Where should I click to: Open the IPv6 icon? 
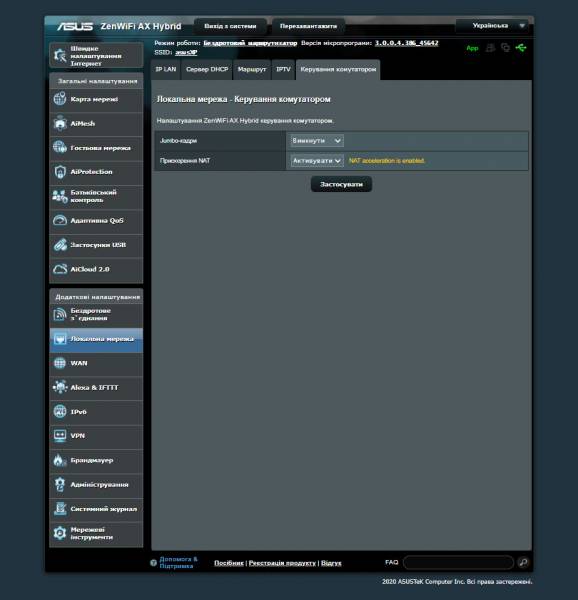[60, 411]
